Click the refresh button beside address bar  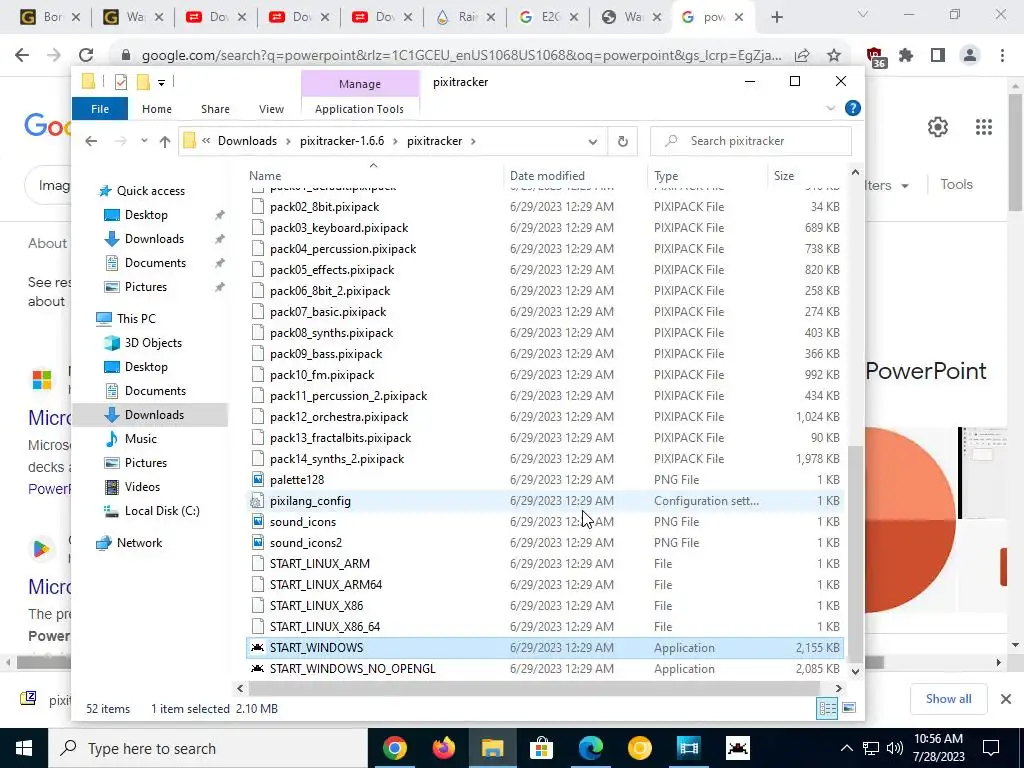coord(622,141)
